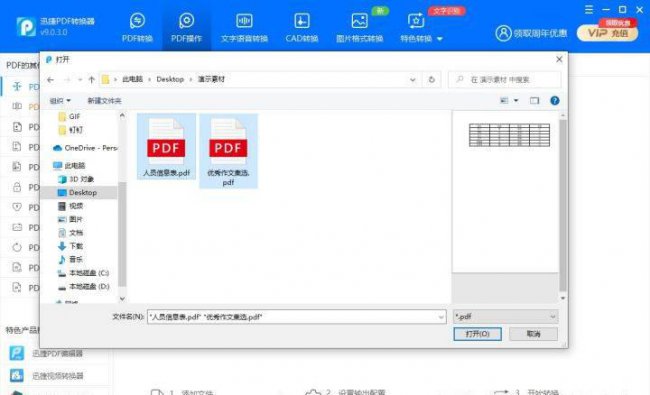650x395 pixels.
Task: Click 演示素材 in the address breadcrumb
Action: coord(211,79)
